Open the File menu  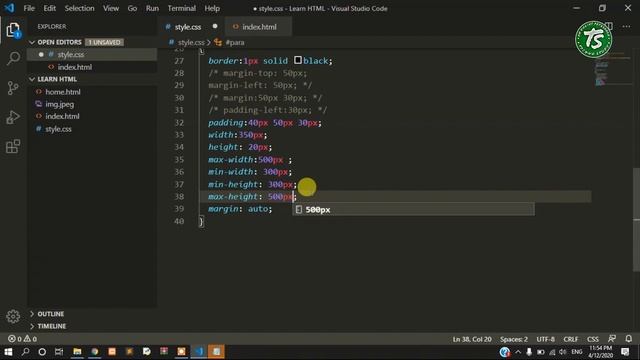tap(29, 8)
